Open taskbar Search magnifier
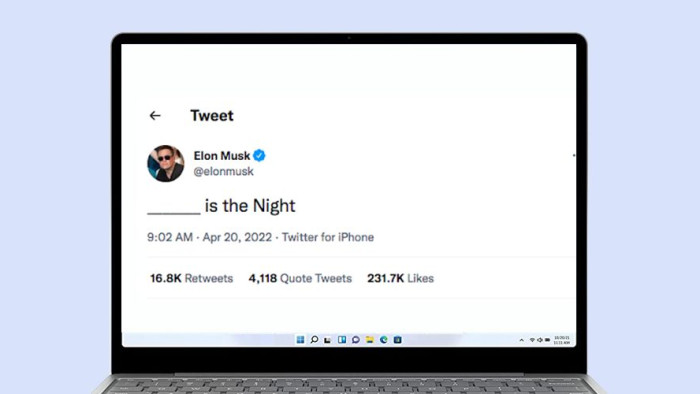 (x=314, y=340)
